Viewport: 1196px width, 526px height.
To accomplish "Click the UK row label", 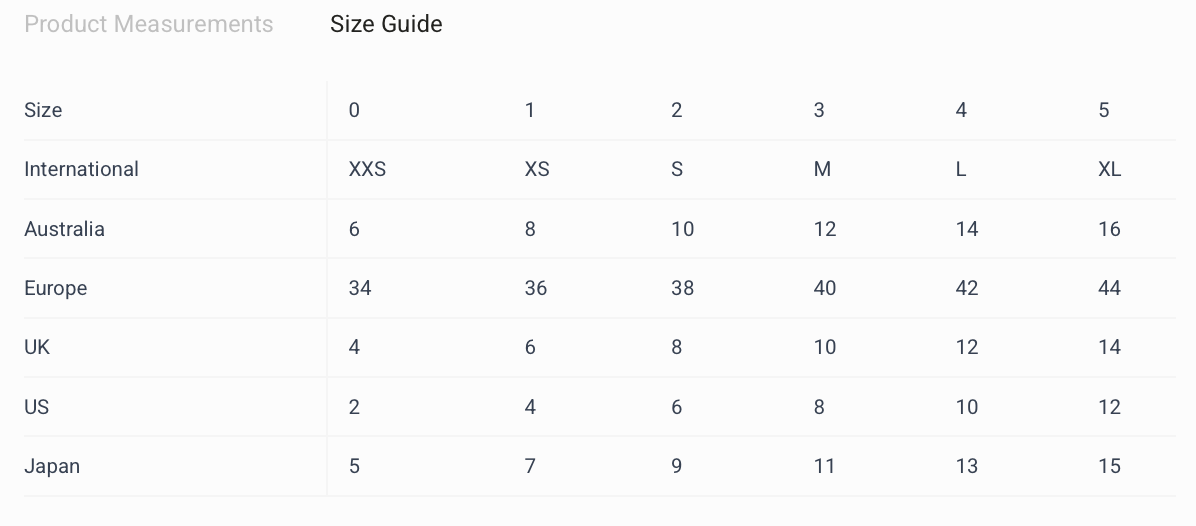I will [37, 347].
